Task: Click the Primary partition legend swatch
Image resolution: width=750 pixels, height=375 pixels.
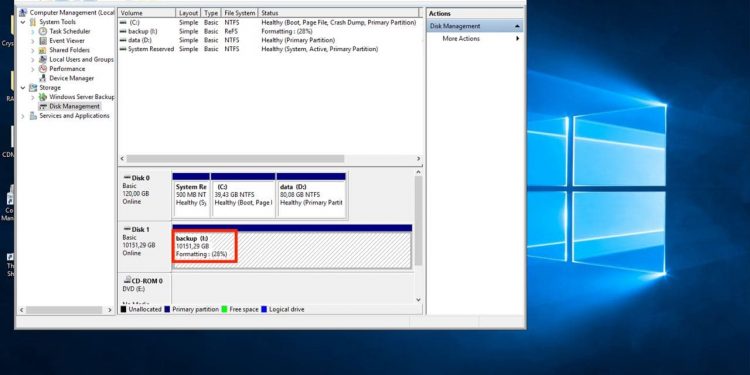Action: 167,309
